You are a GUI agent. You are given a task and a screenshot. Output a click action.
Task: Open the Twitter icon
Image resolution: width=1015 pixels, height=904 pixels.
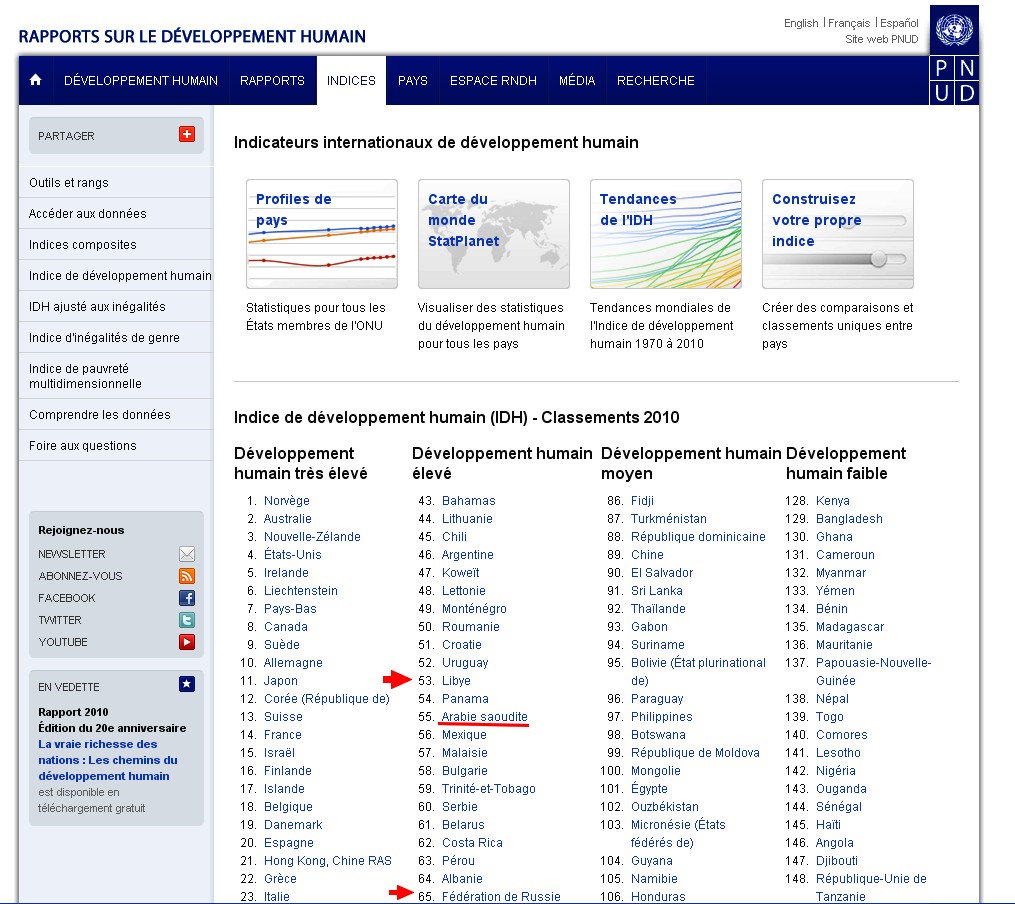pyautogui.click(x=186, y=620)
